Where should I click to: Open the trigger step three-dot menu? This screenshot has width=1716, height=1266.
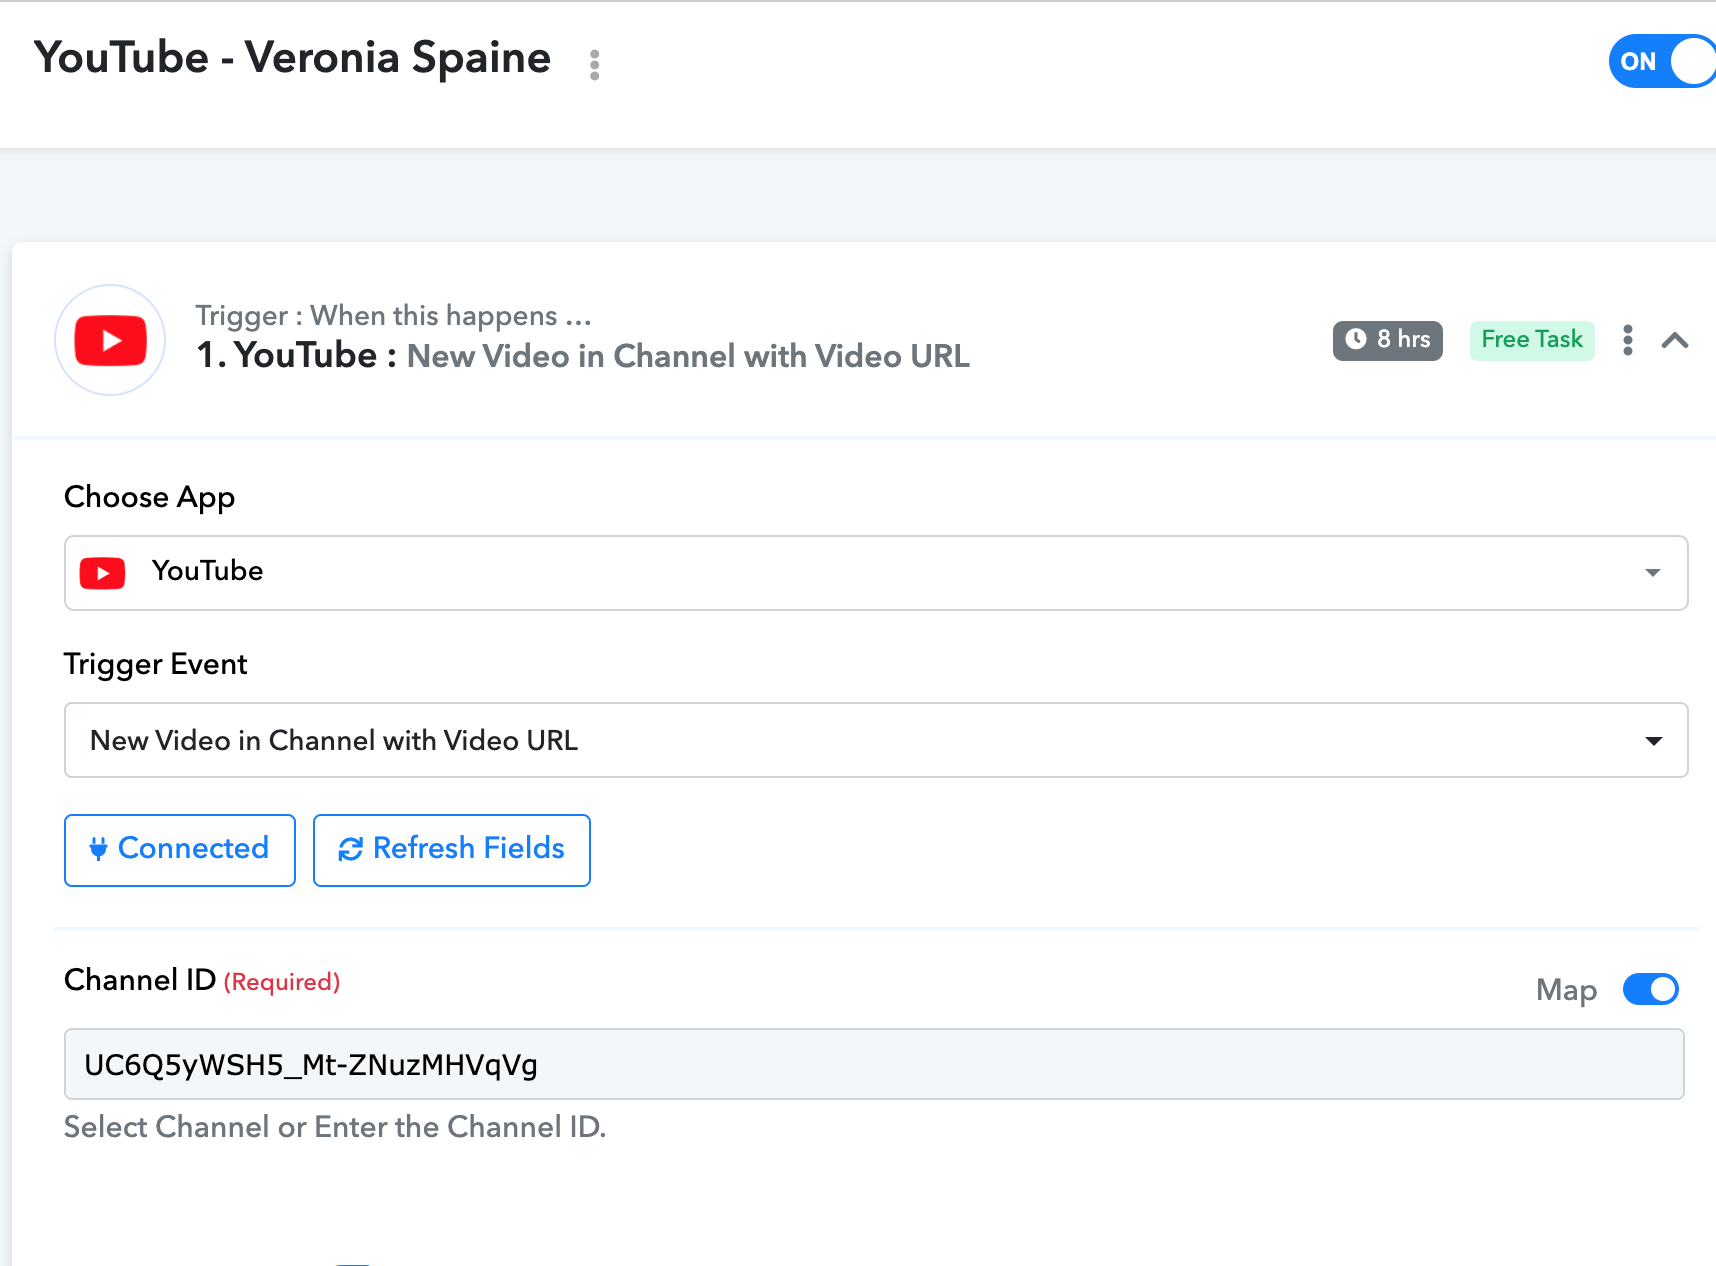click(x=1628, y=340)
